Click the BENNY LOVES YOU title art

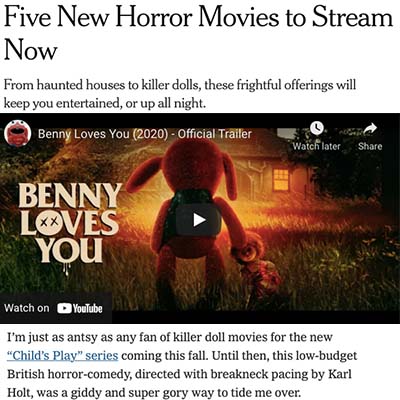point(69,226)
